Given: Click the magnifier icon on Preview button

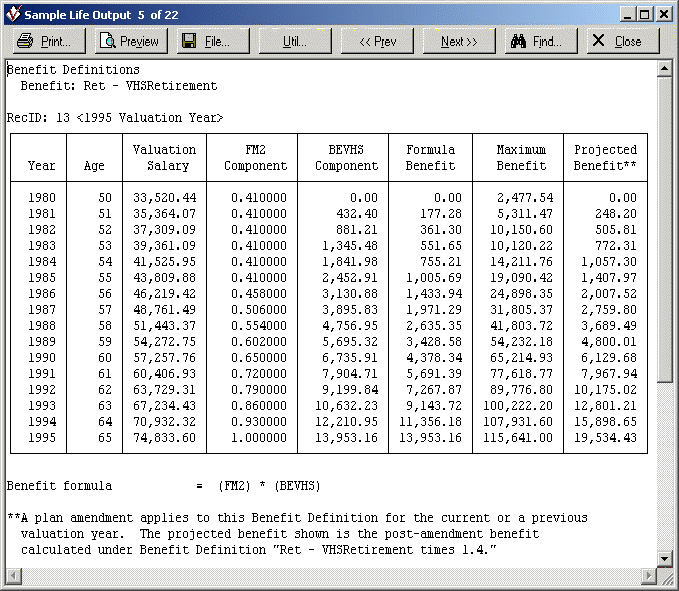Looking at the screenshot, I should 108,41.
